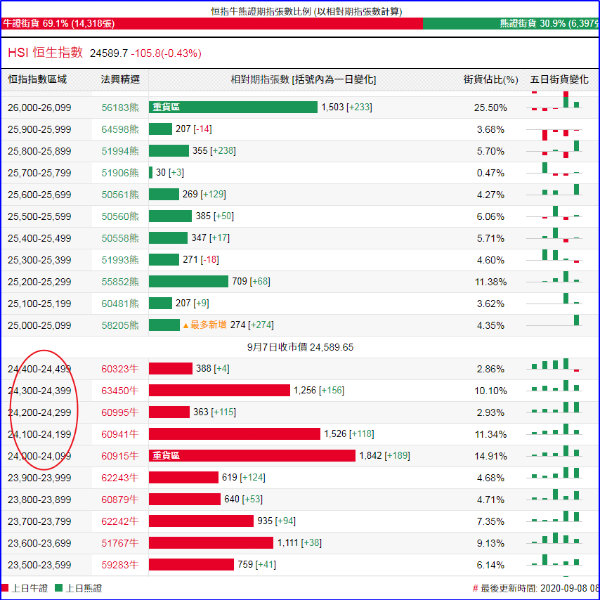Open the 64598熊 warrant link
Image resolution: width=600 pixels, height=600 pixels.
coord(120,129)
